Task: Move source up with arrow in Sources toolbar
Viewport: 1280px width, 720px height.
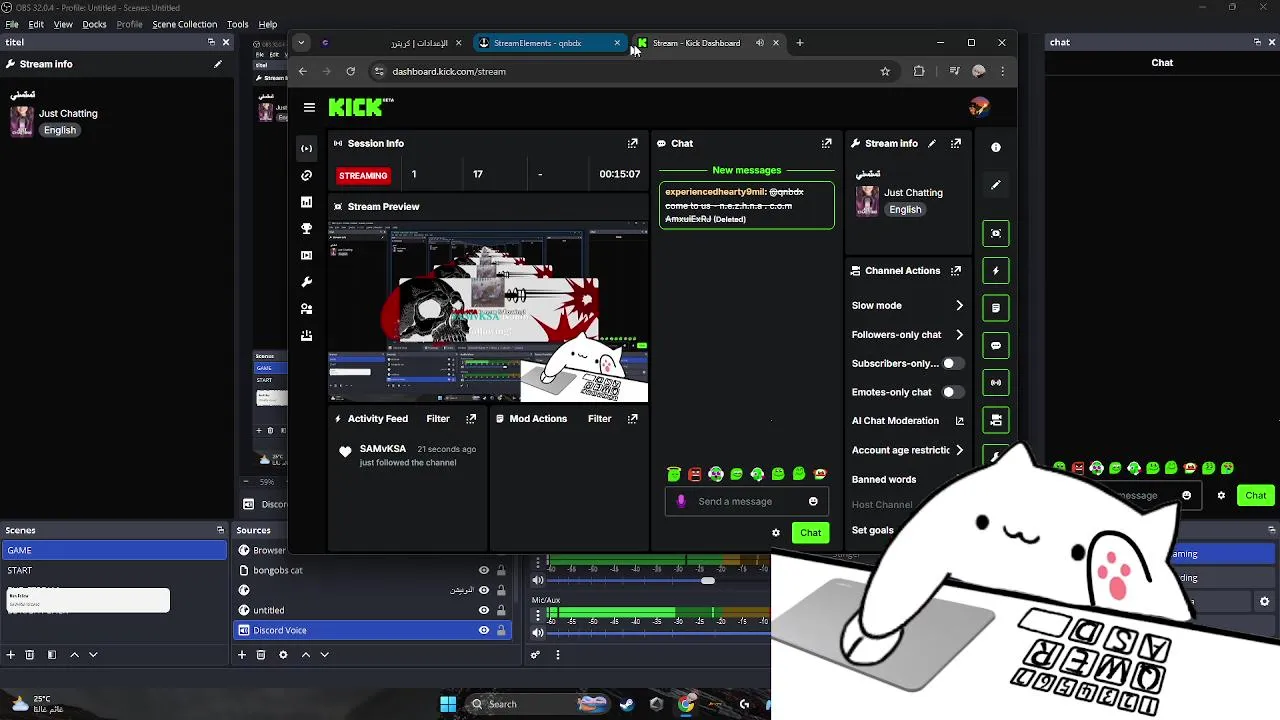Action: pos(306,655)
